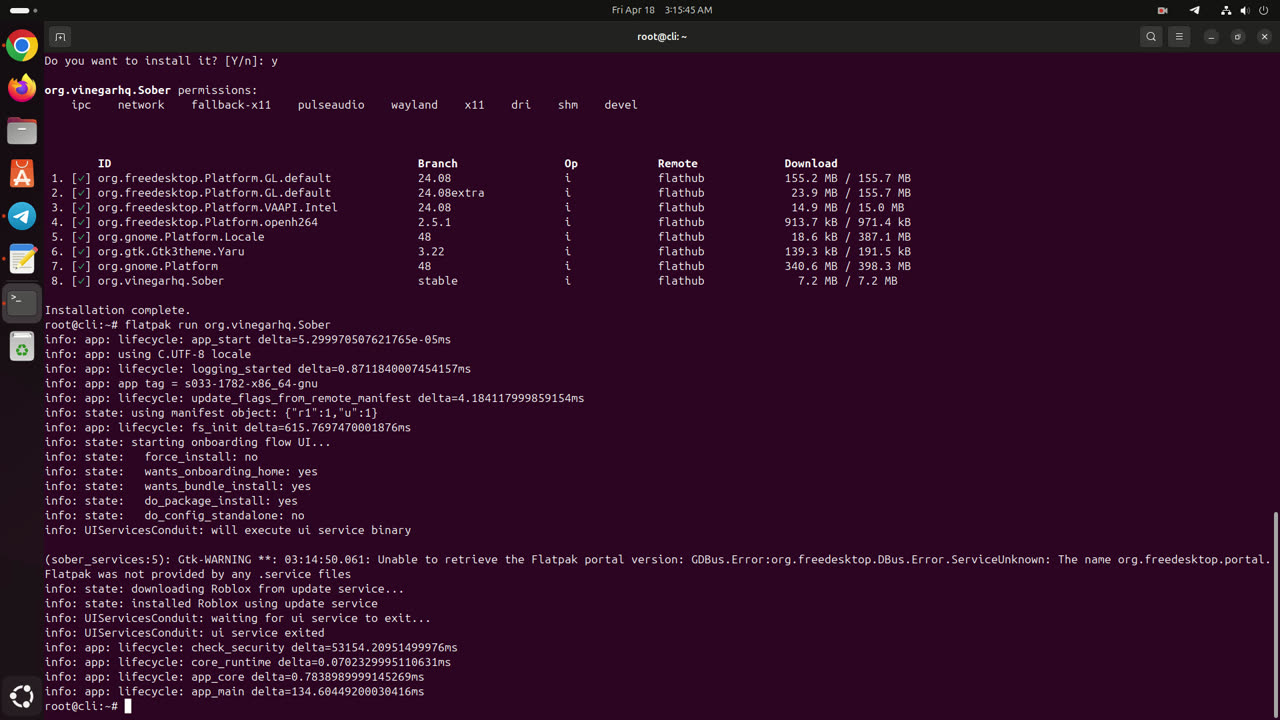The height and width of the screenshot is (720, 1280).
Task: Select the Terminal icon in dock
Action: click(22, 301)
